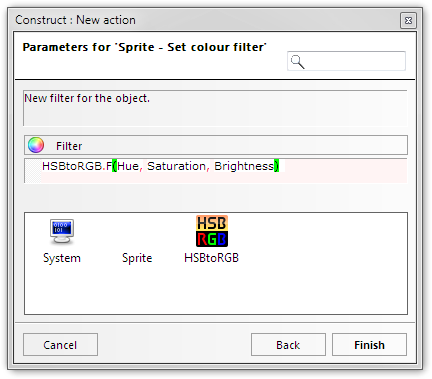
Task: Place cursor on Hue in expression
Action: click(128, 166)
